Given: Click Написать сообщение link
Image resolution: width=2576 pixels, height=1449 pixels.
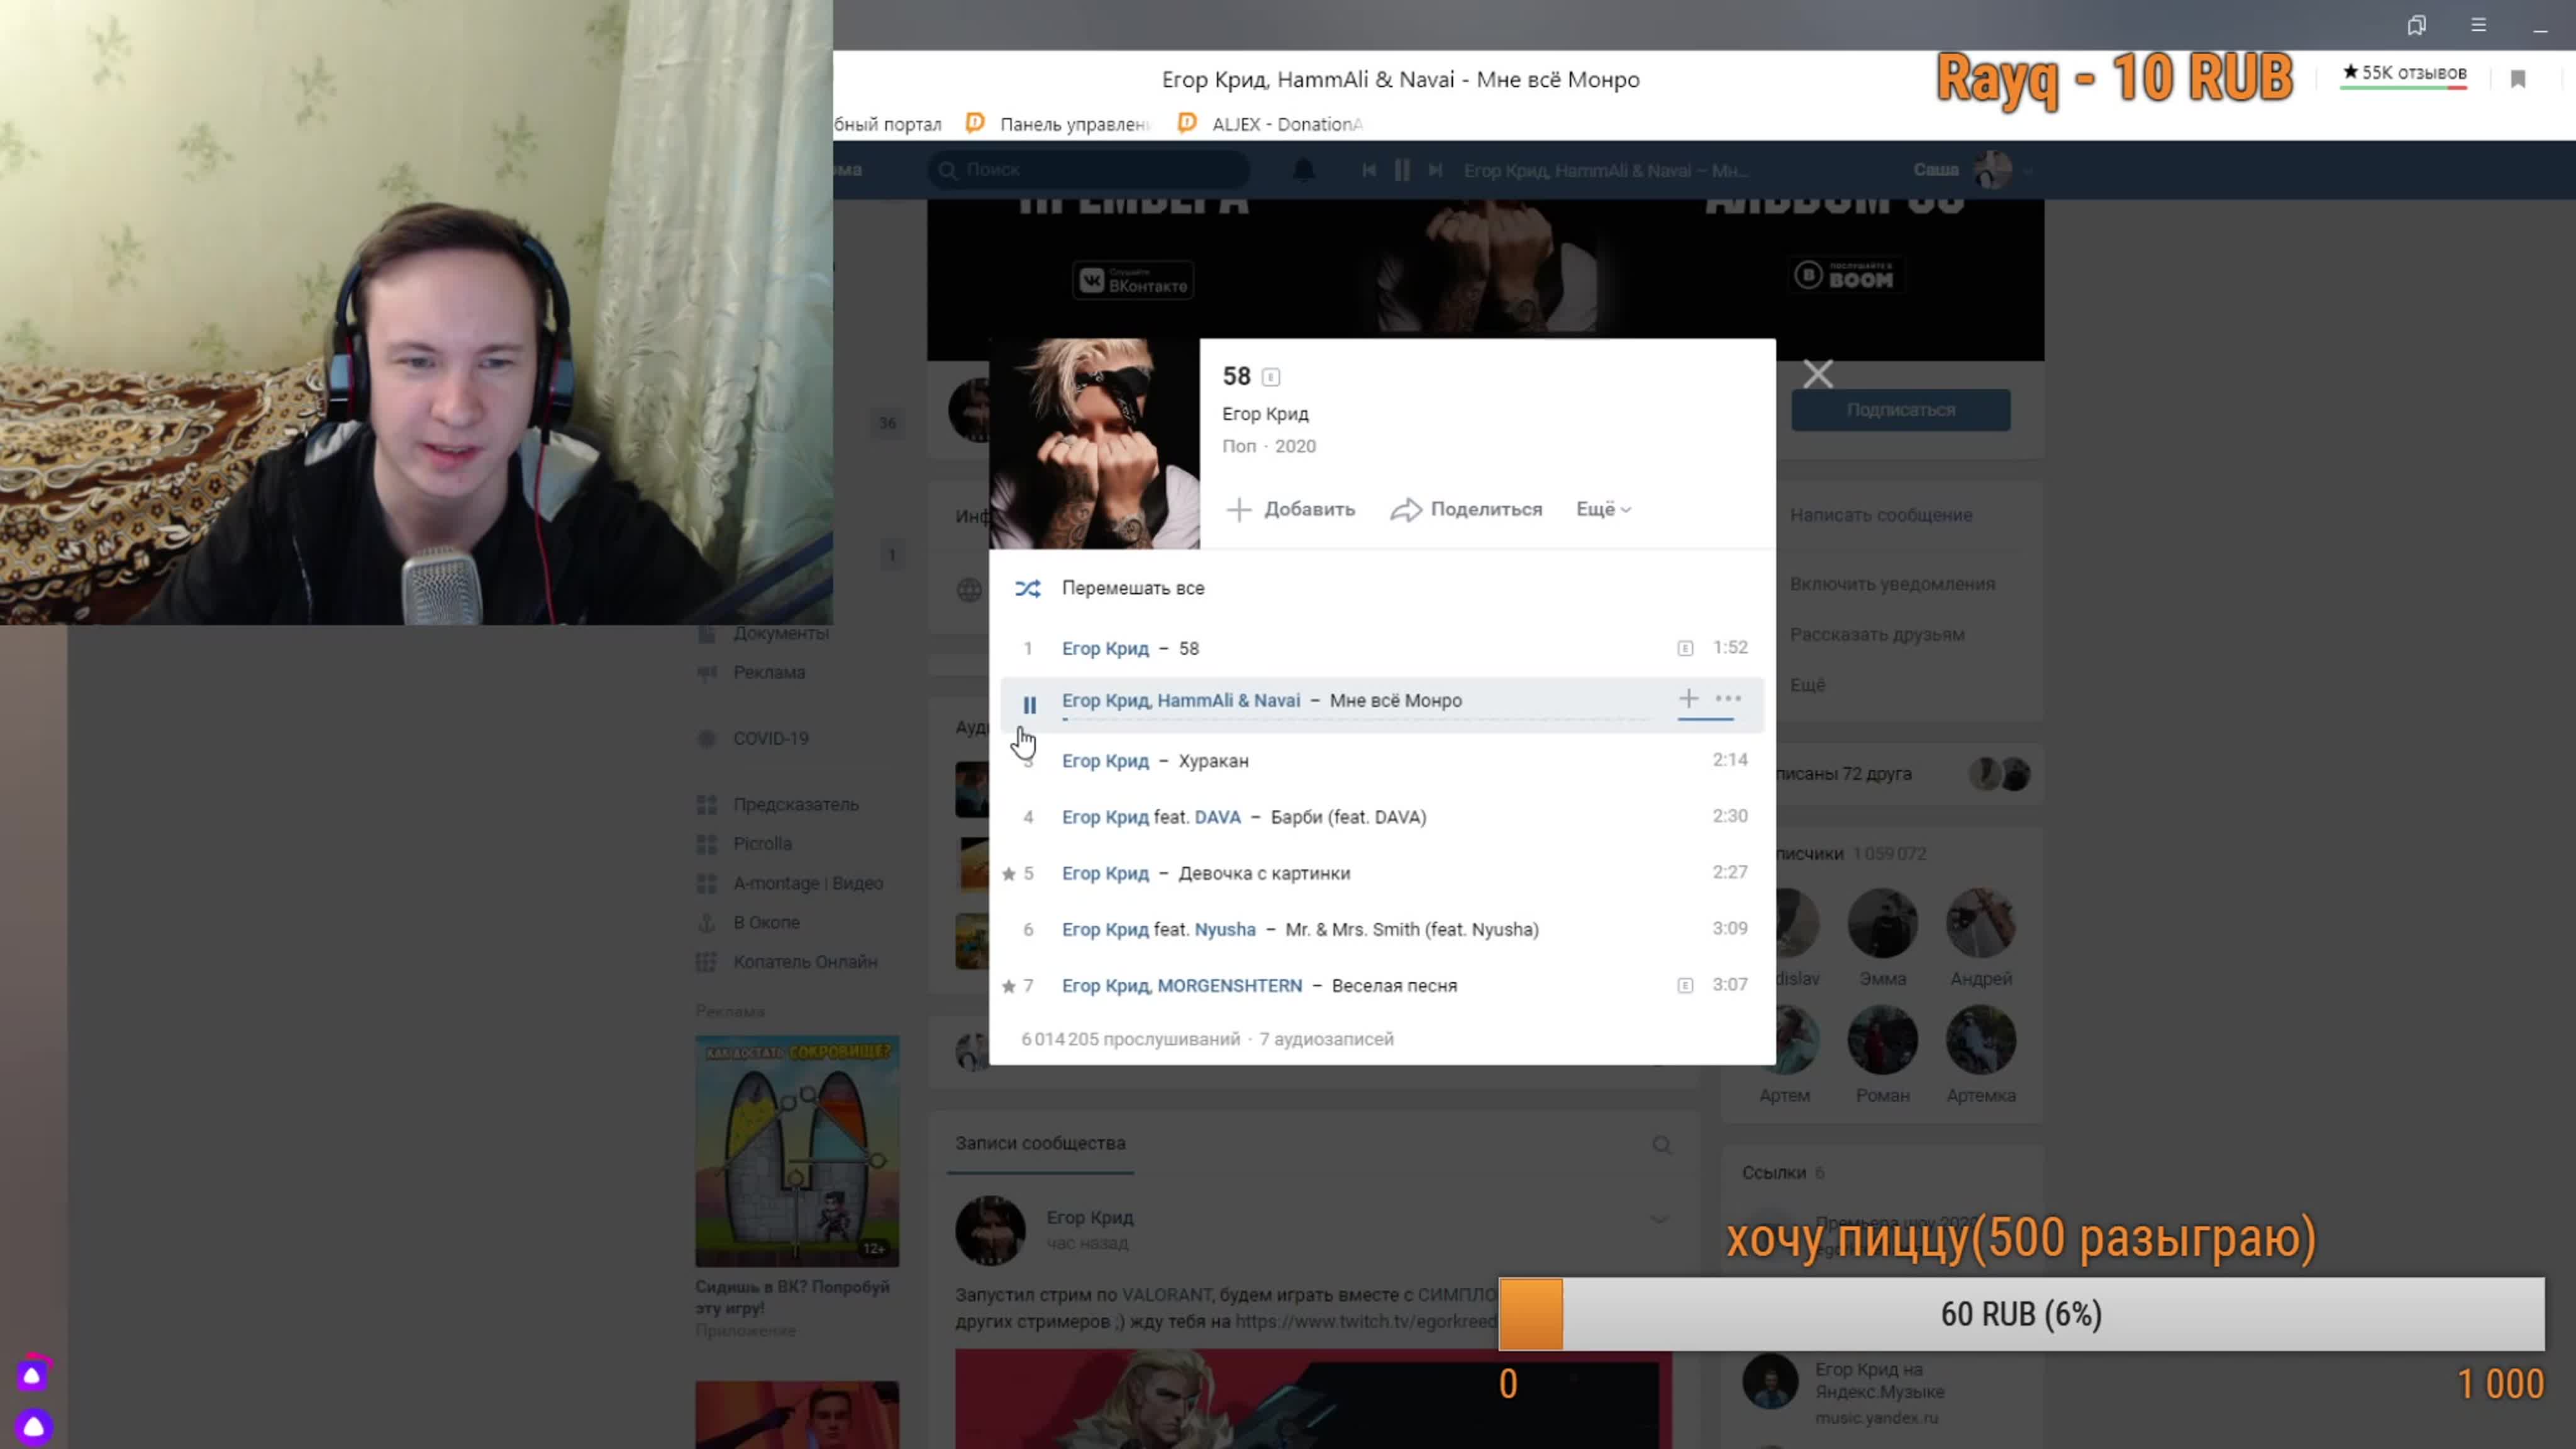Looking at the screenshot, I should 1880,515.
